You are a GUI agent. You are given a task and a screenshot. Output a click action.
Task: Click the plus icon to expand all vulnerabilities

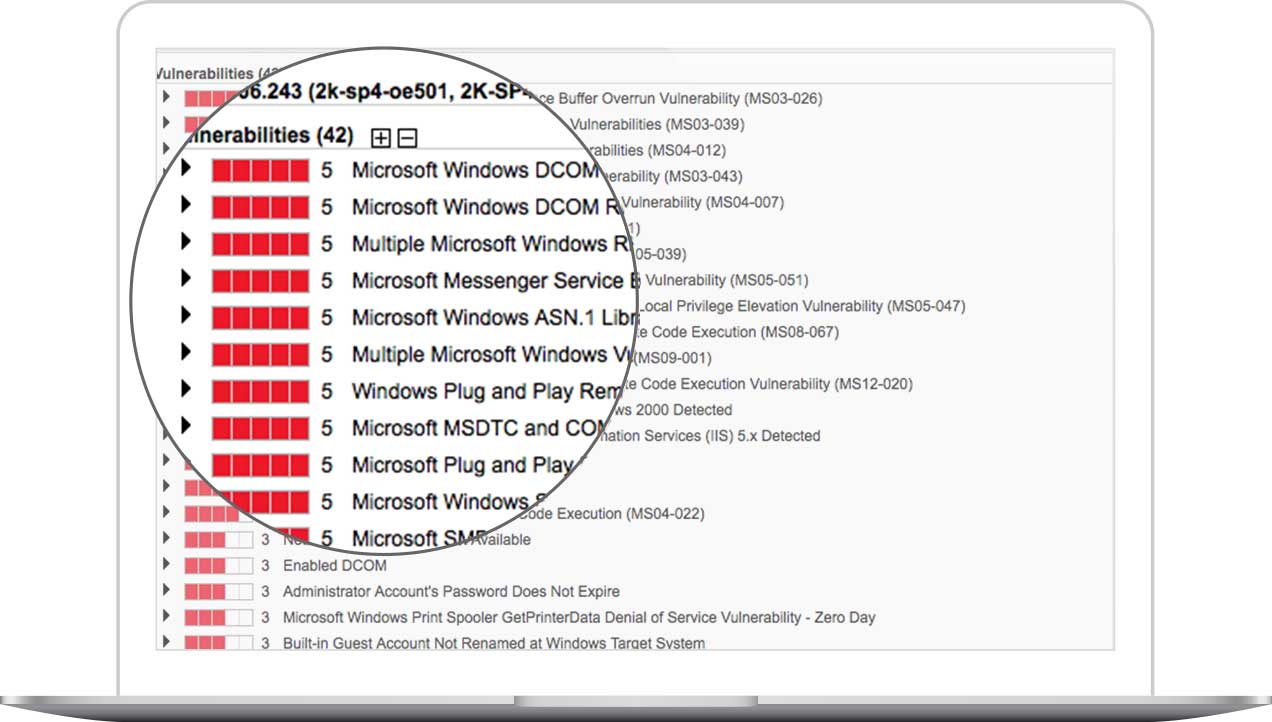point(380,138)
